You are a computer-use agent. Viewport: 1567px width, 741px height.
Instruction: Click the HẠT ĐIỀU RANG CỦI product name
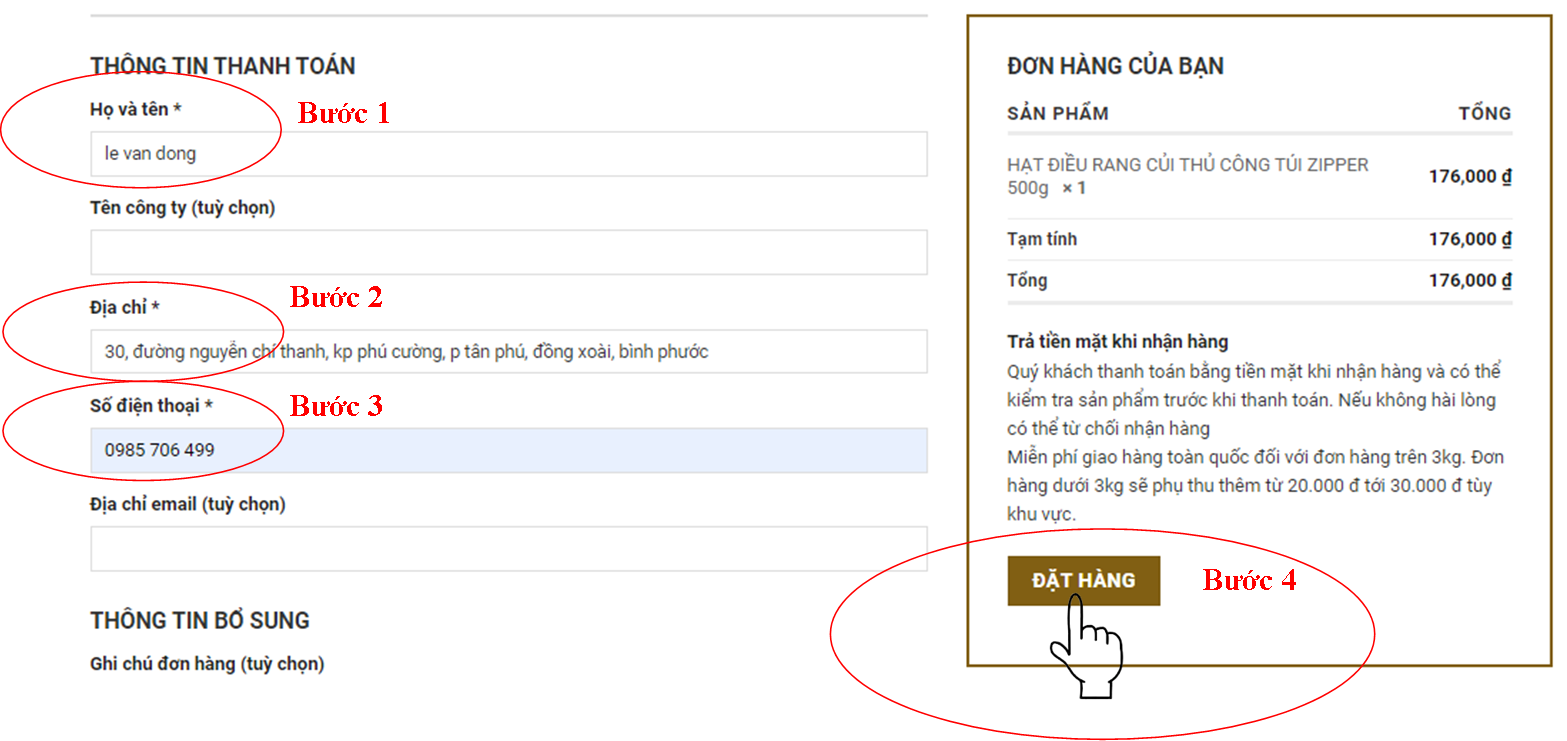click(1187, 165)
